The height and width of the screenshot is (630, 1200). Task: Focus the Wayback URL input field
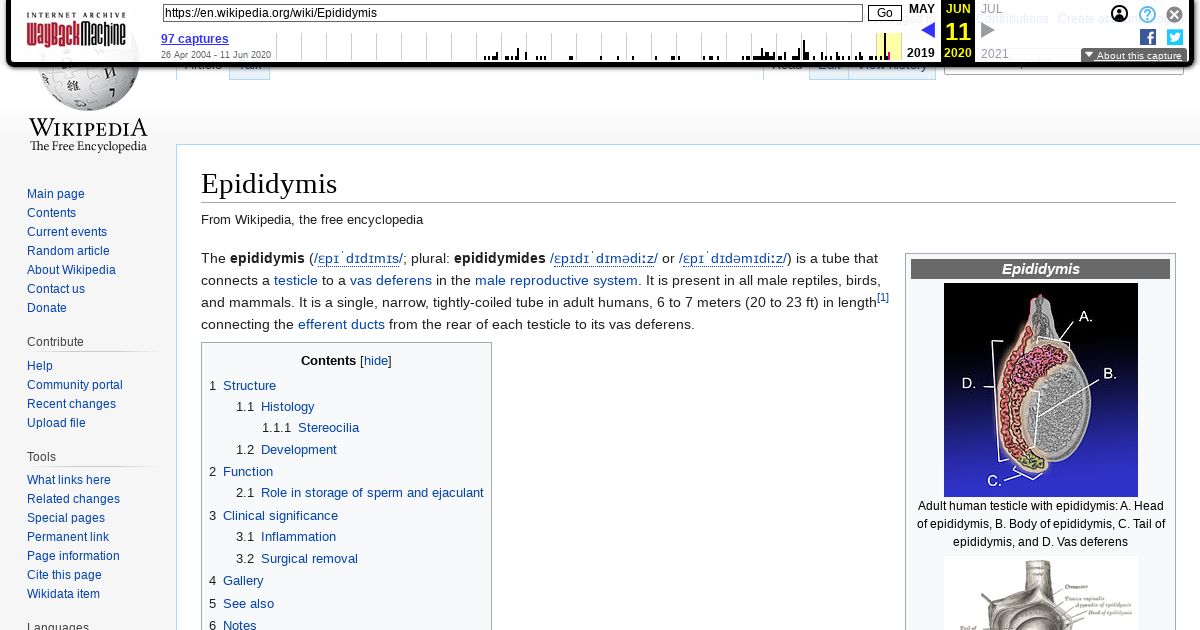[512, 13]
